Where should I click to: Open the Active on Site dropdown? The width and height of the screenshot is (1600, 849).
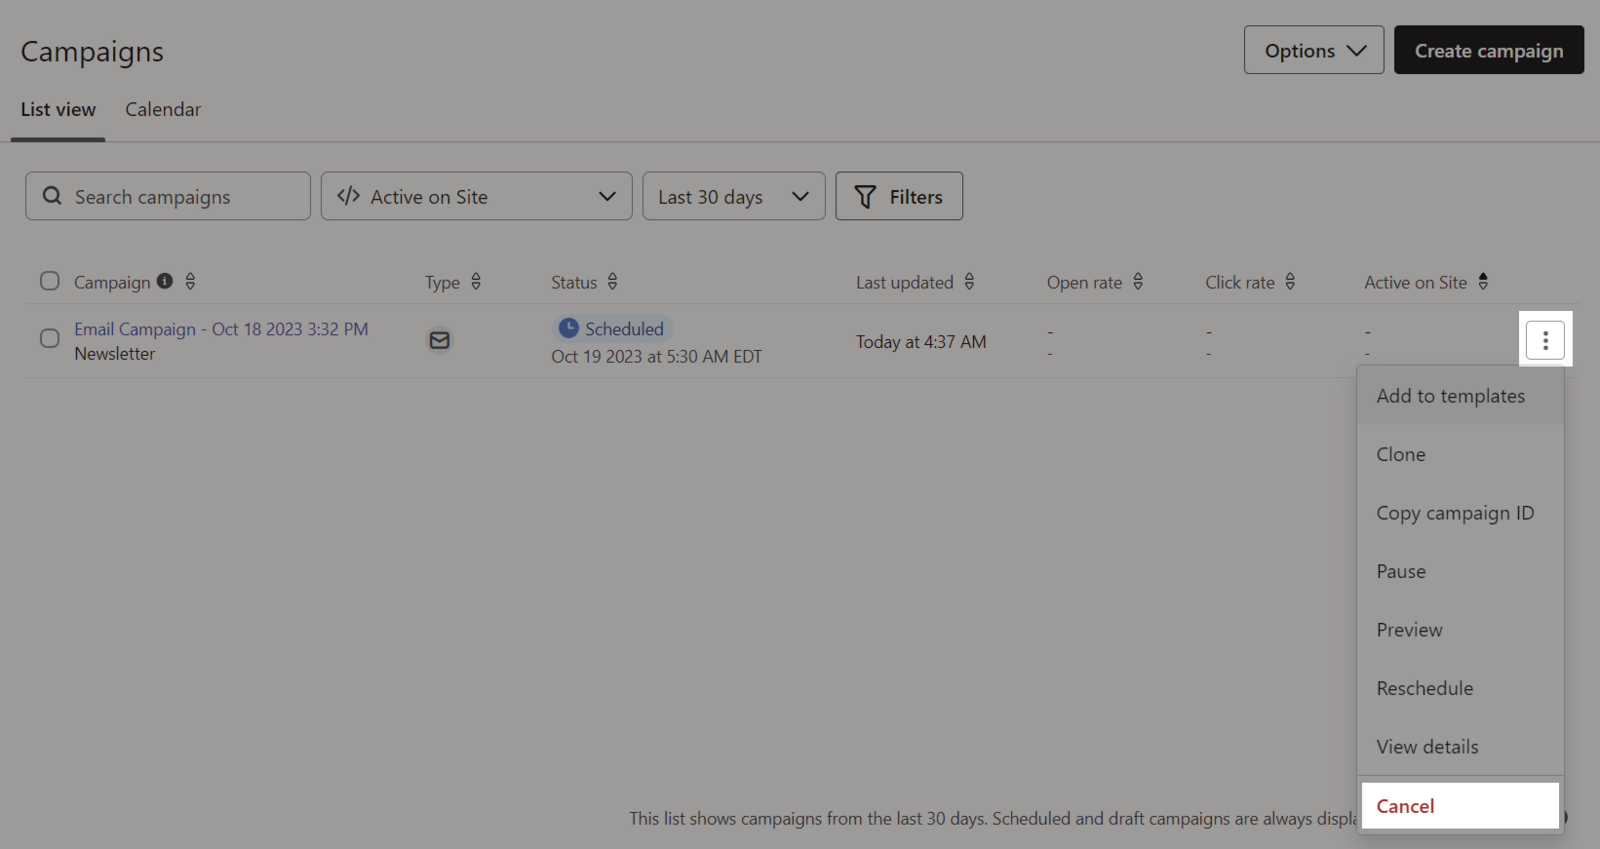click(x=476, y=196)
